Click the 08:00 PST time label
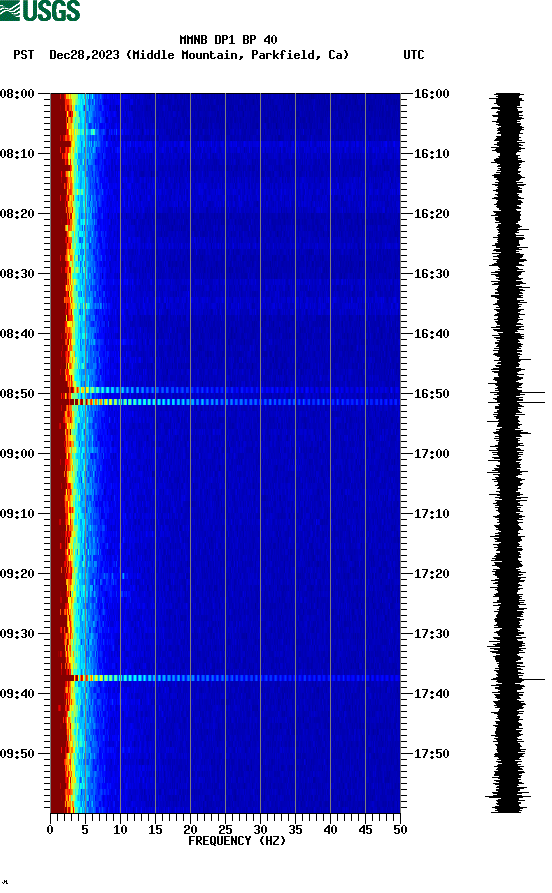This screenshot has width=552, height=893. coord(17,93)
